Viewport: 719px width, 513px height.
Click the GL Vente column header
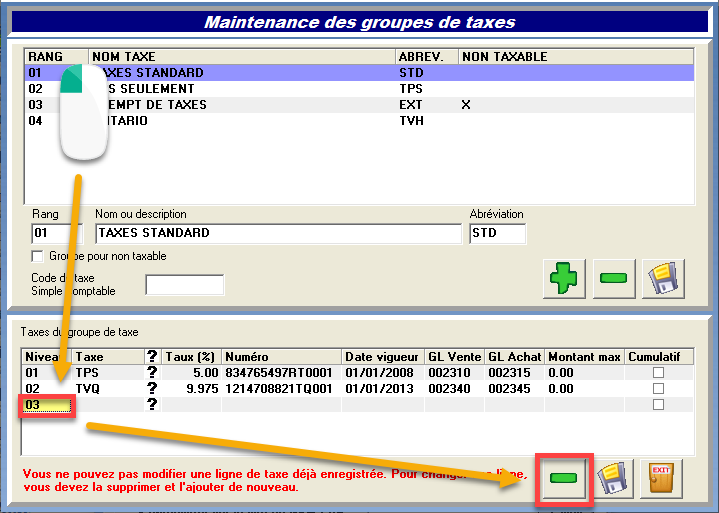click(x=454, y=356)
